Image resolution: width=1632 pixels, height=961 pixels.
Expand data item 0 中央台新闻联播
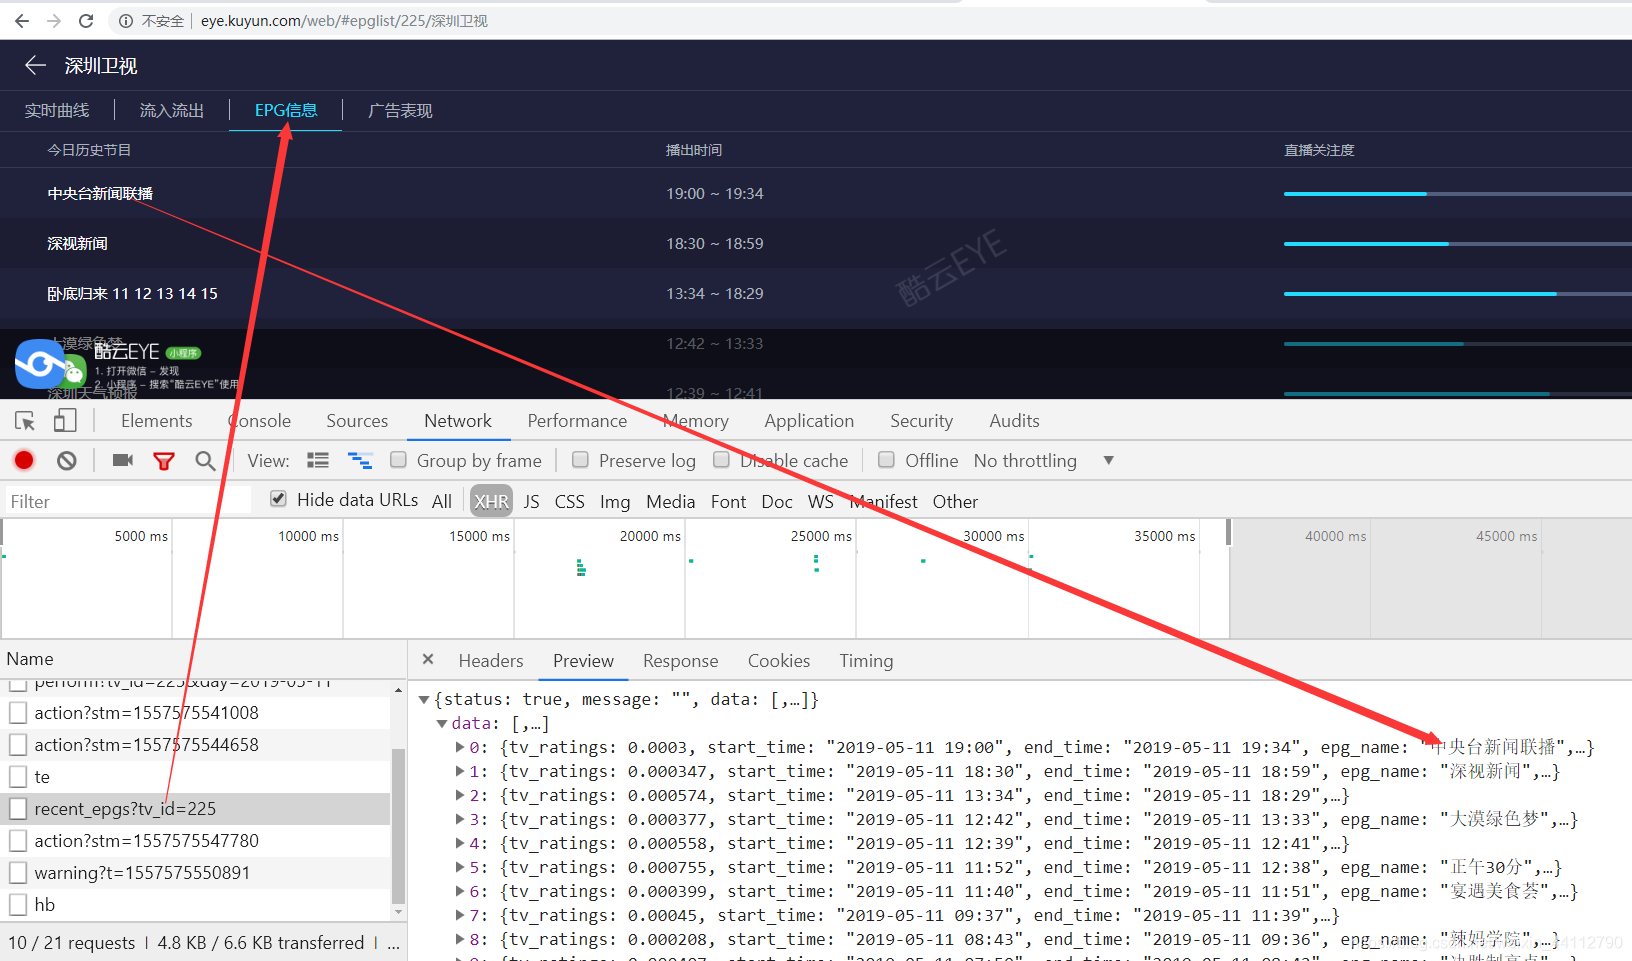point(460,747)
